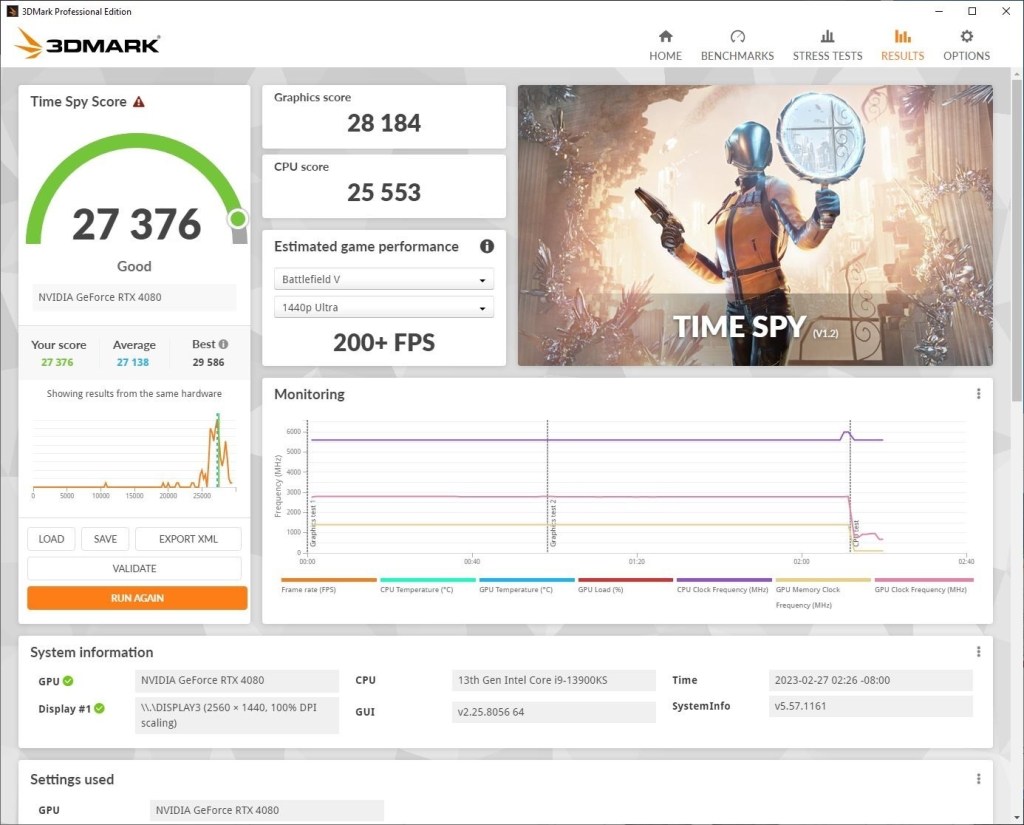Click the Stress Tests chart icon
The height and width of the screenshot is (825, 1024).
[827, 36]
